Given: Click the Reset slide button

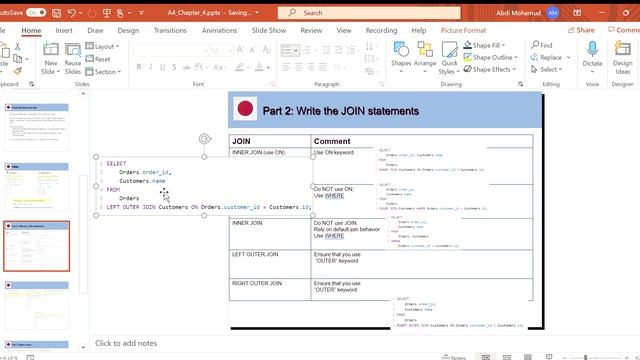Looking at the screenshot, I should (x=98, y=59).
